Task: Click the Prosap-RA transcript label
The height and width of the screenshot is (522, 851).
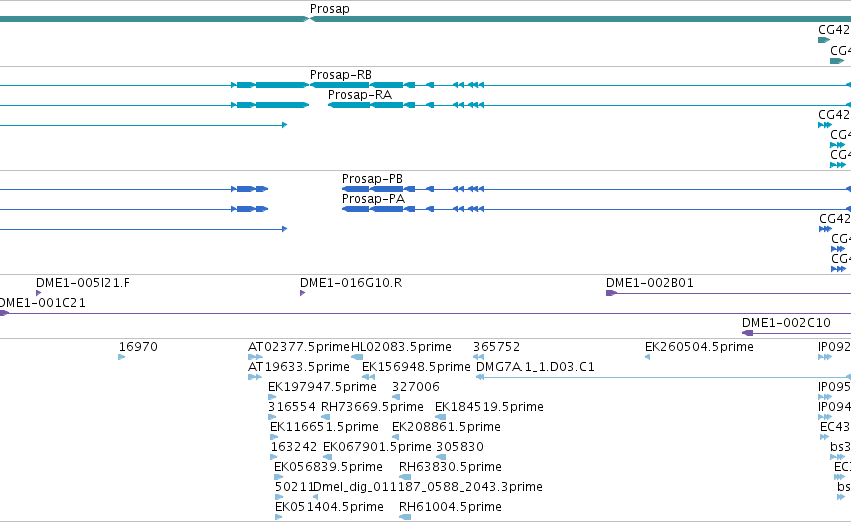Action: (359, 94)
